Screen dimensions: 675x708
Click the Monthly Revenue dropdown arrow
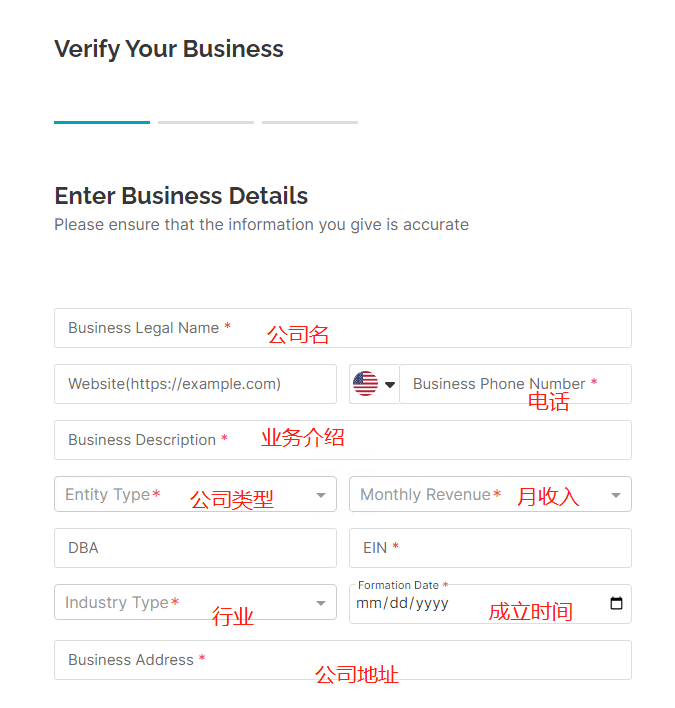pos(616,495)
